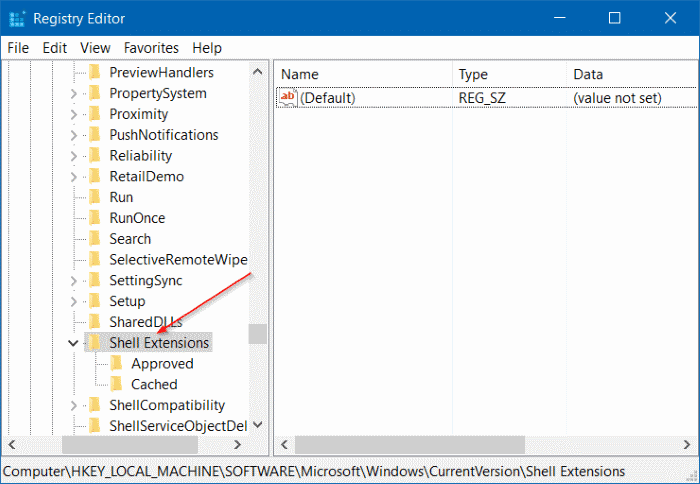
Task: Click the tree pane vertical scrollbar thumb
Action: pos(258,334)
